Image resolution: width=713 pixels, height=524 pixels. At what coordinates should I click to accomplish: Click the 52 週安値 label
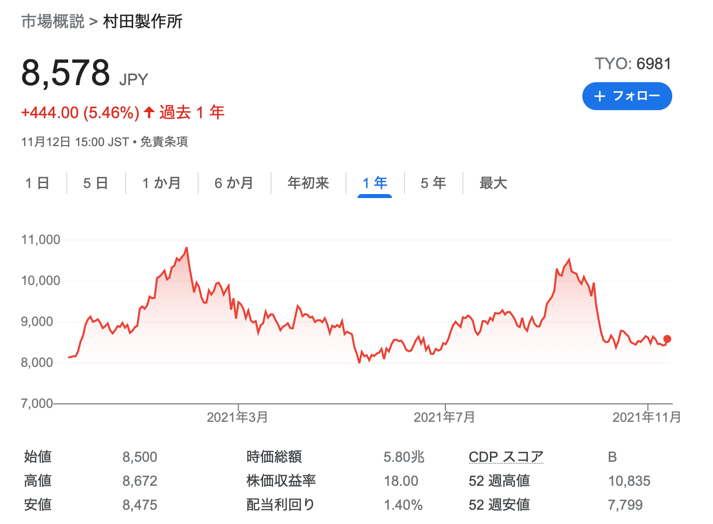point(499,504)
